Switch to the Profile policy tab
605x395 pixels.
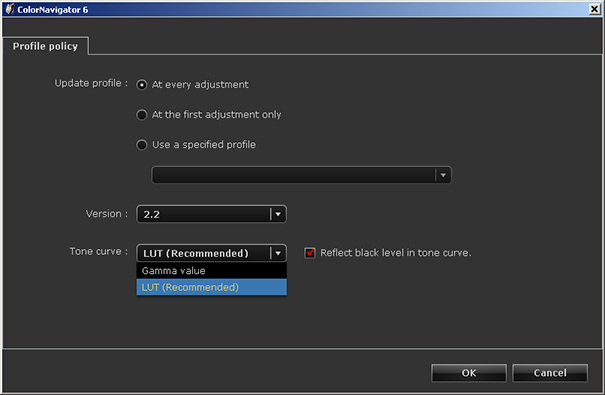[x=45, y=46]
